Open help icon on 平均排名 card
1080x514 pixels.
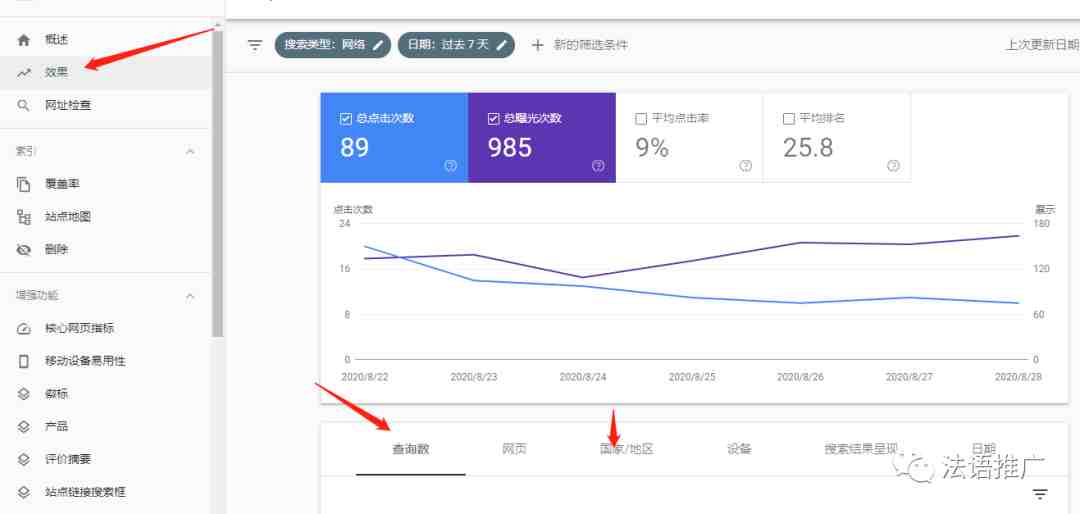point(893,166)
